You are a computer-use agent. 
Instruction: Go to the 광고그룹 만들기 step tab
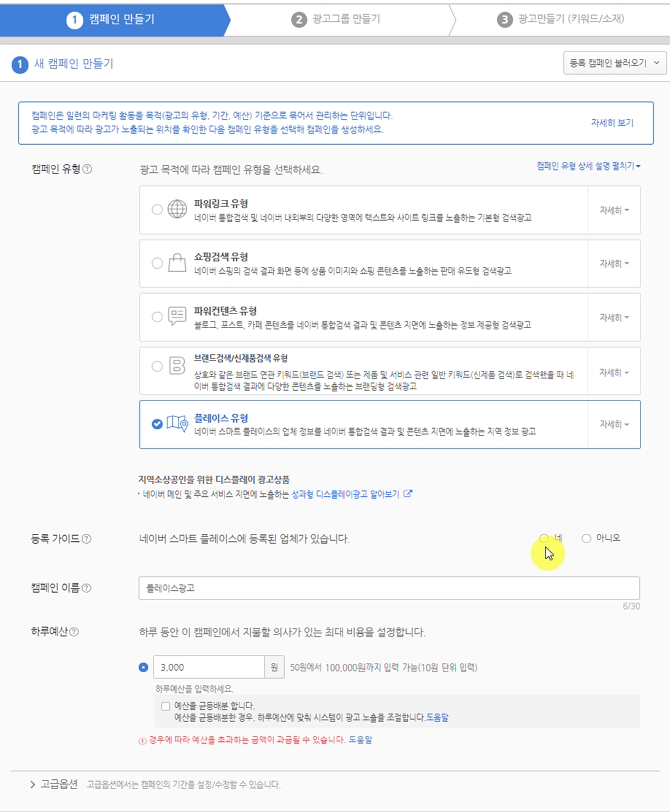coord(336,20)
